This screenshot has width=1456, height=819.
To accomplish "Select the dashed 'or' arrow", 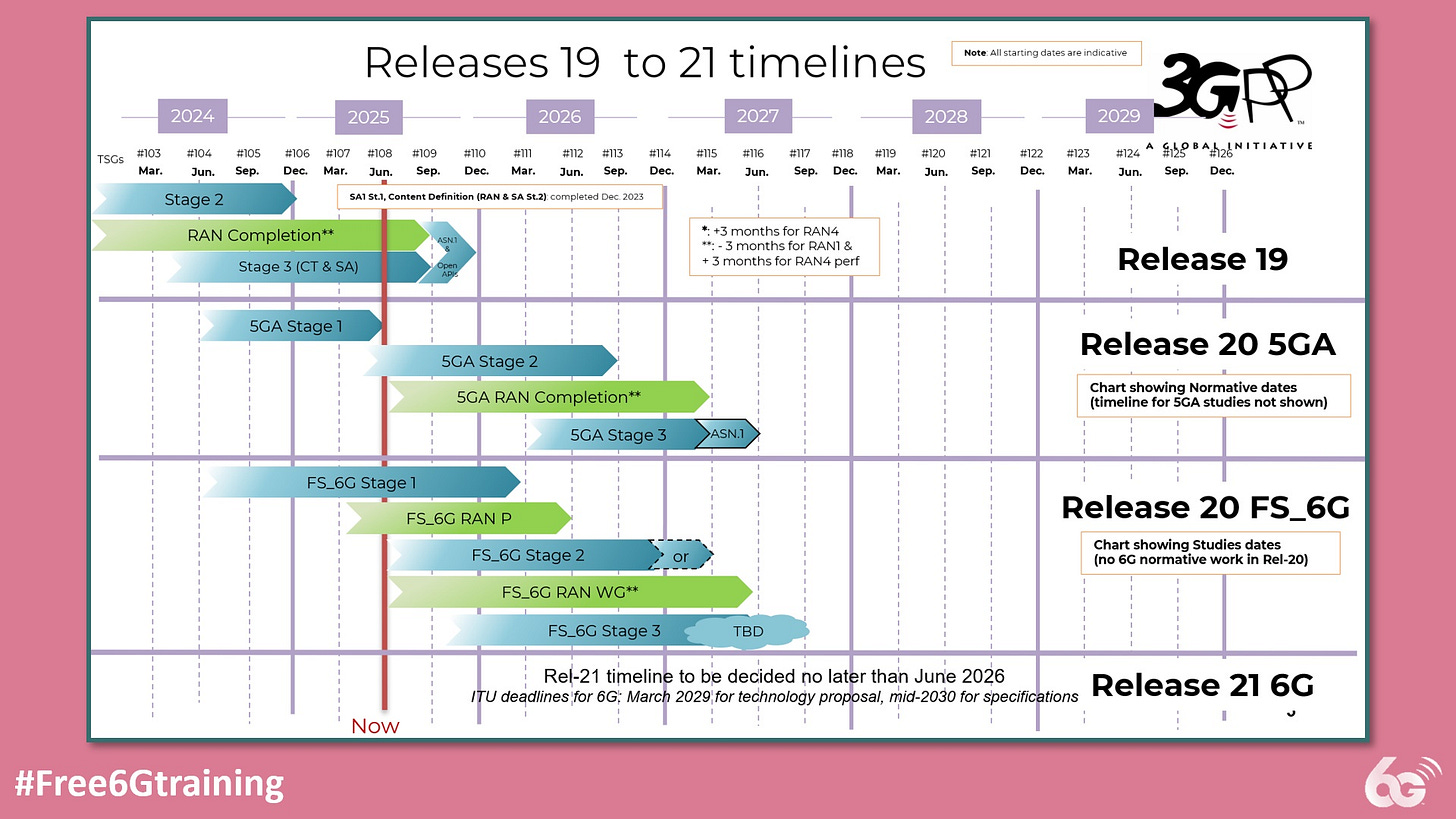I will click(682, 555).
